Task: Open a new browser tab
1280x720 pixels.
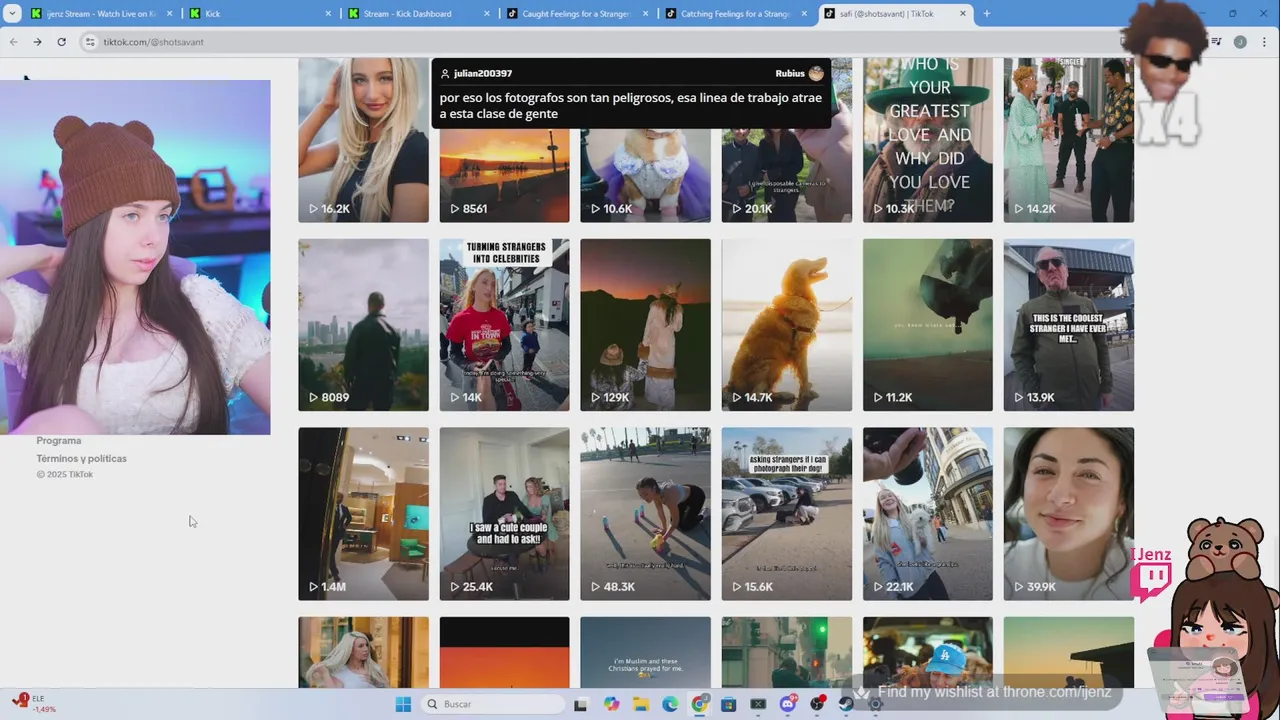Action: (986, 14)
